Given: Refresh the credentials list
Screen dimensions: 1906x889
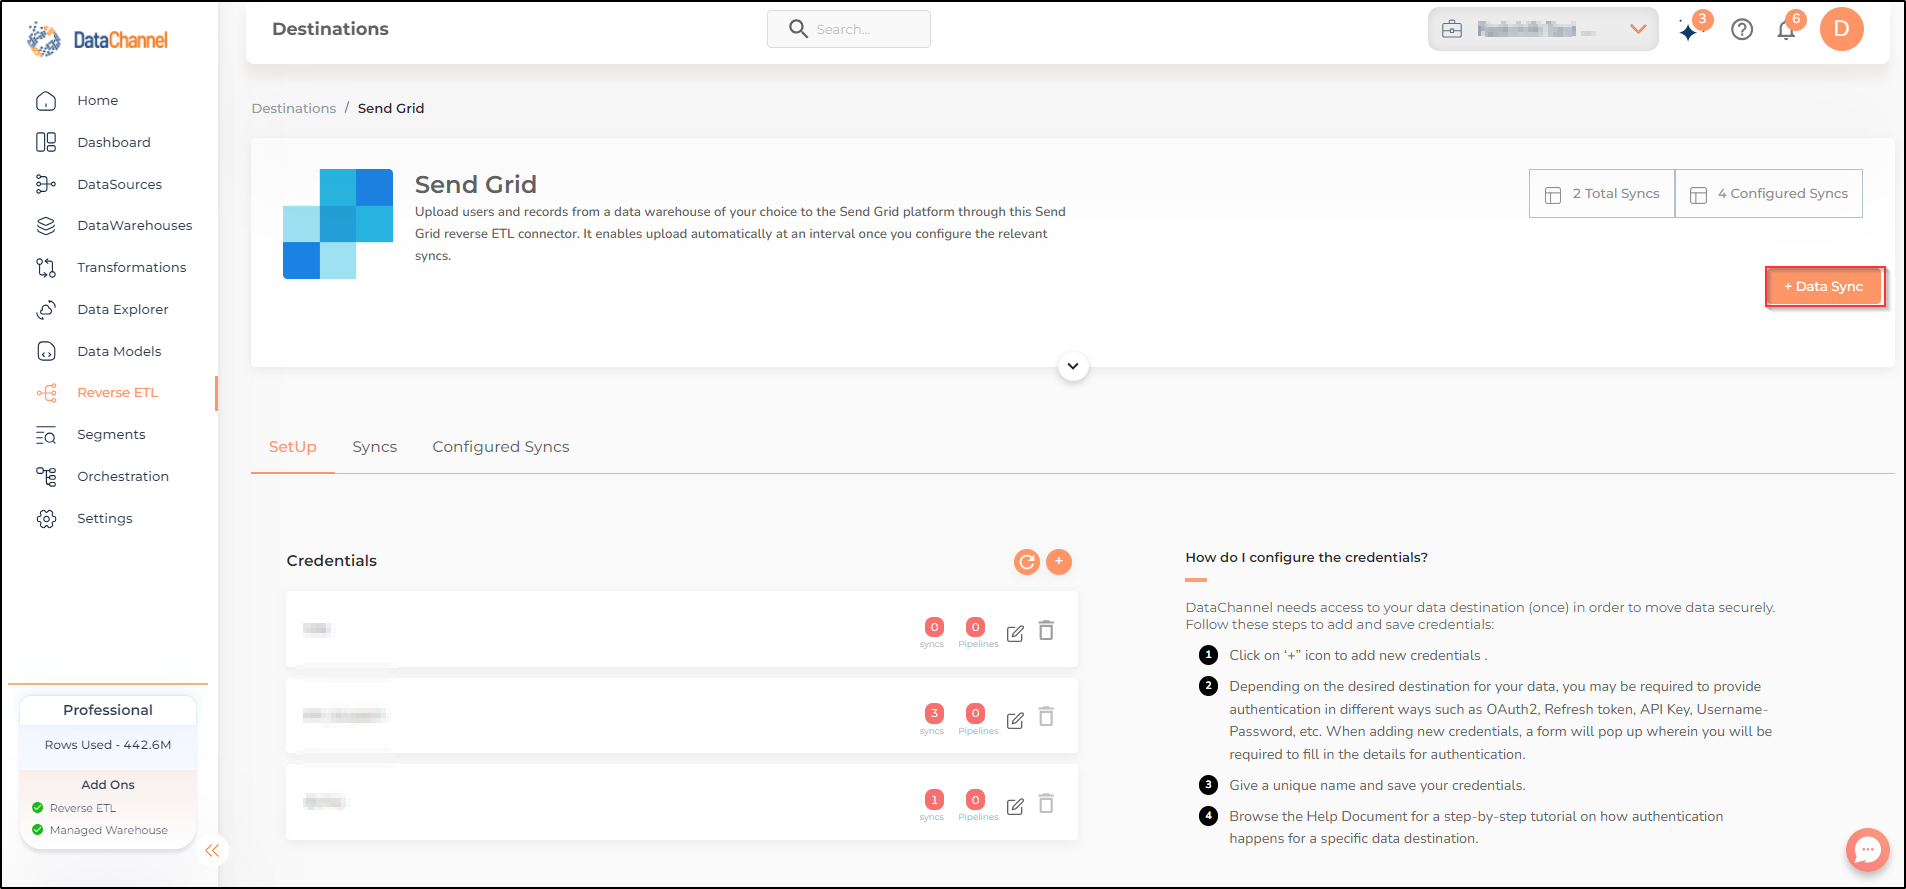Looking at the screenshot, I should pos(1027,562).
